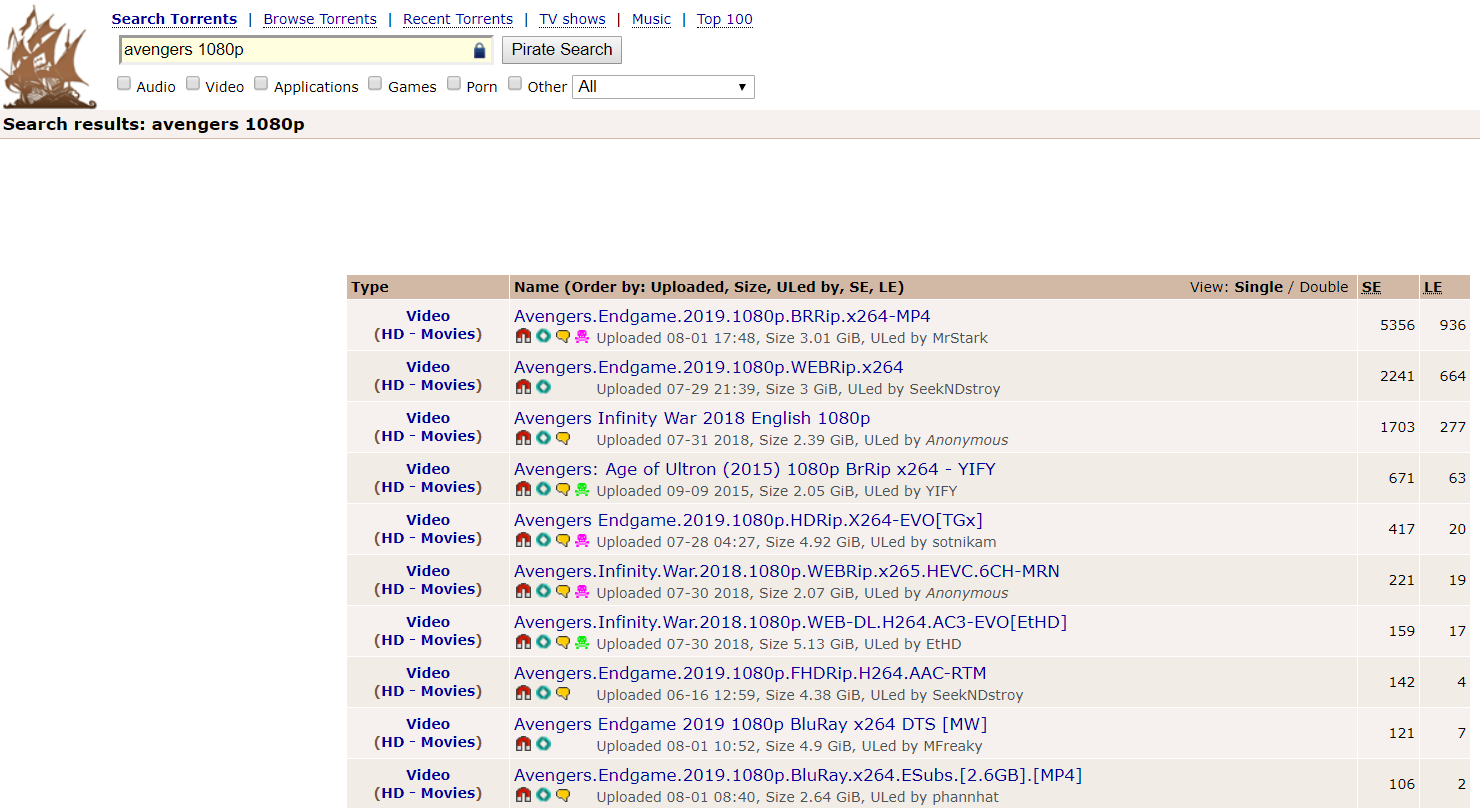Click comments icon in FHDRip.H264.AAC-RTM row

coord(563,694)
